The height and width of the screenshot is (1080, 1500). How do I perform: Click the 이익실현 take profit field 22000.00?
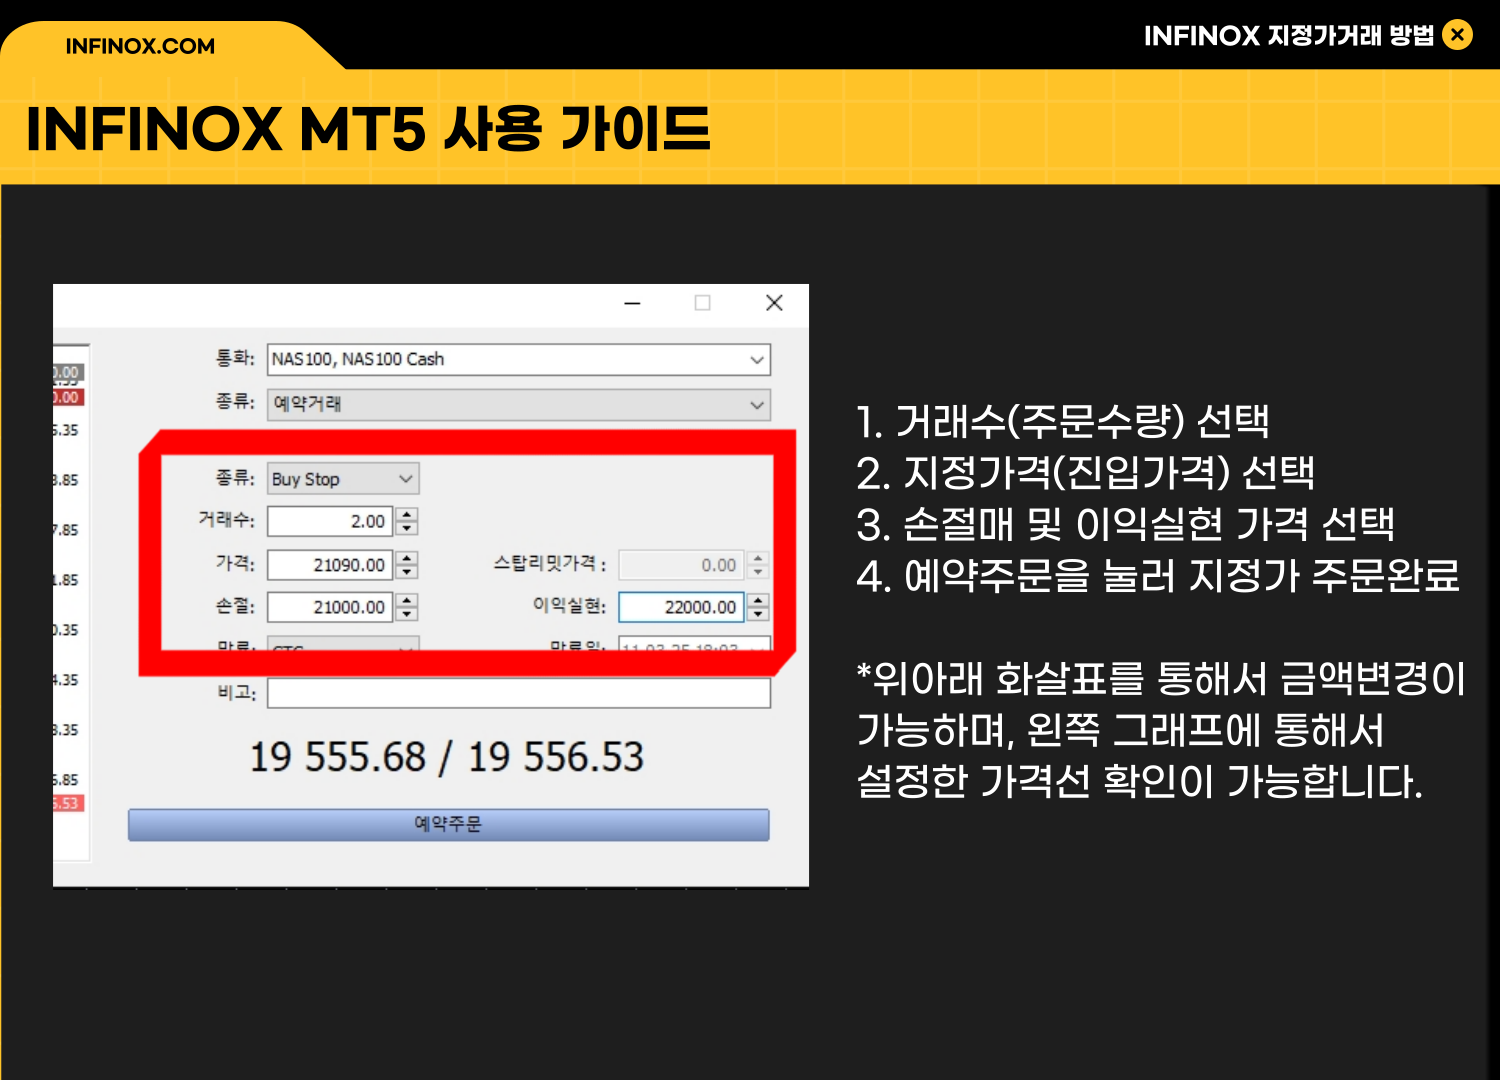(x=681, y=607)
